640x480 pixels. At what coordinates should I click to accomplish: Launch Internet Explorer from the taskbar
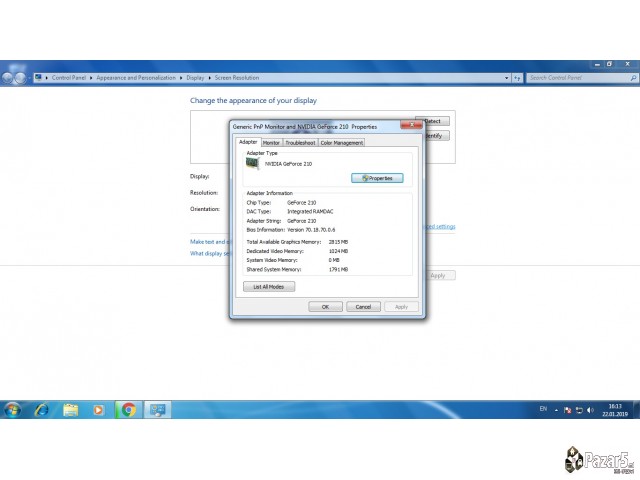click(41, 409)
